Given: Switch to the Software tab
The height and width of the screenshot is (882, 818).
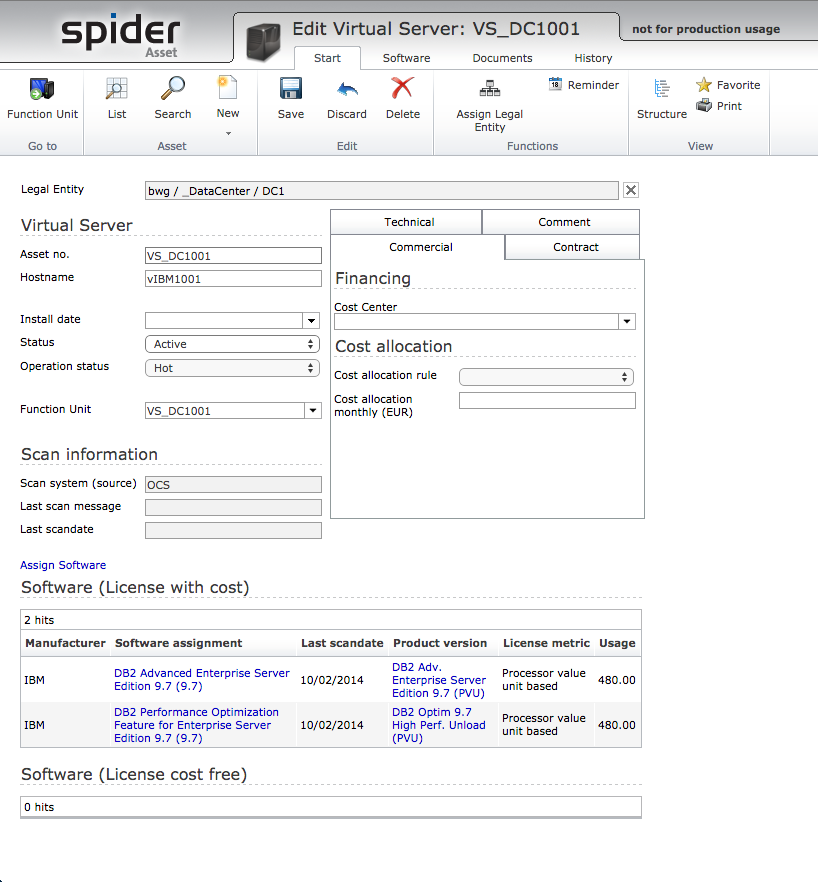Looking at the screenshot, I should point(406,58).
